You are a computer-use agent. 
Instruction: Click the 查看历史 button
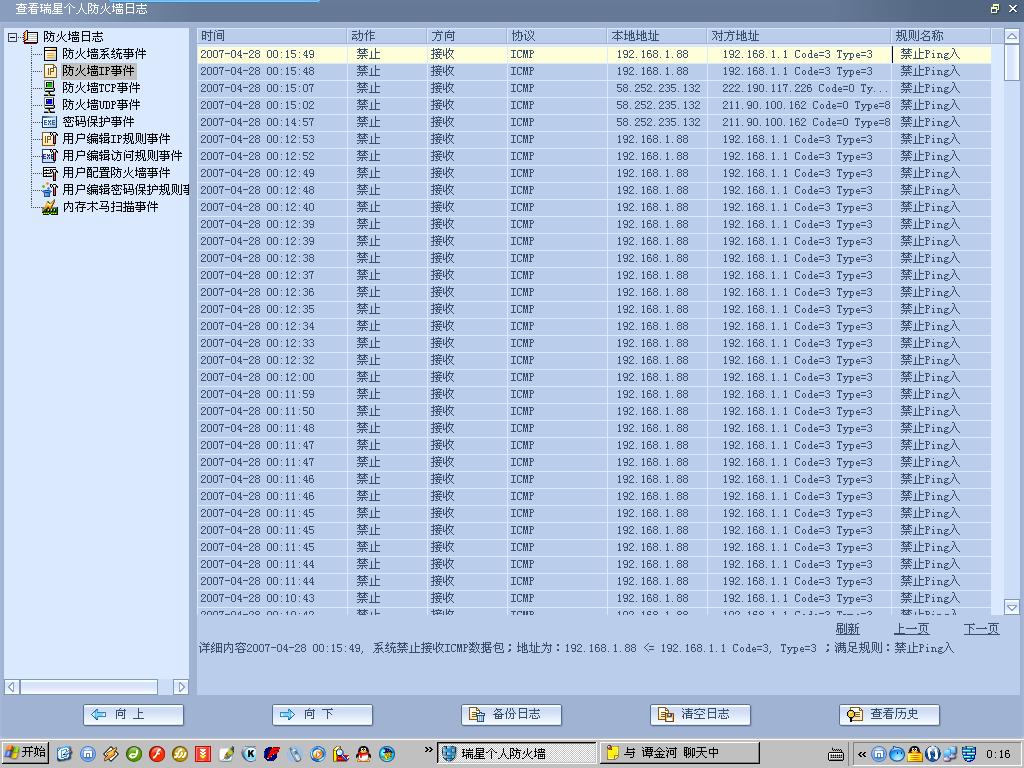click(889, 714)
